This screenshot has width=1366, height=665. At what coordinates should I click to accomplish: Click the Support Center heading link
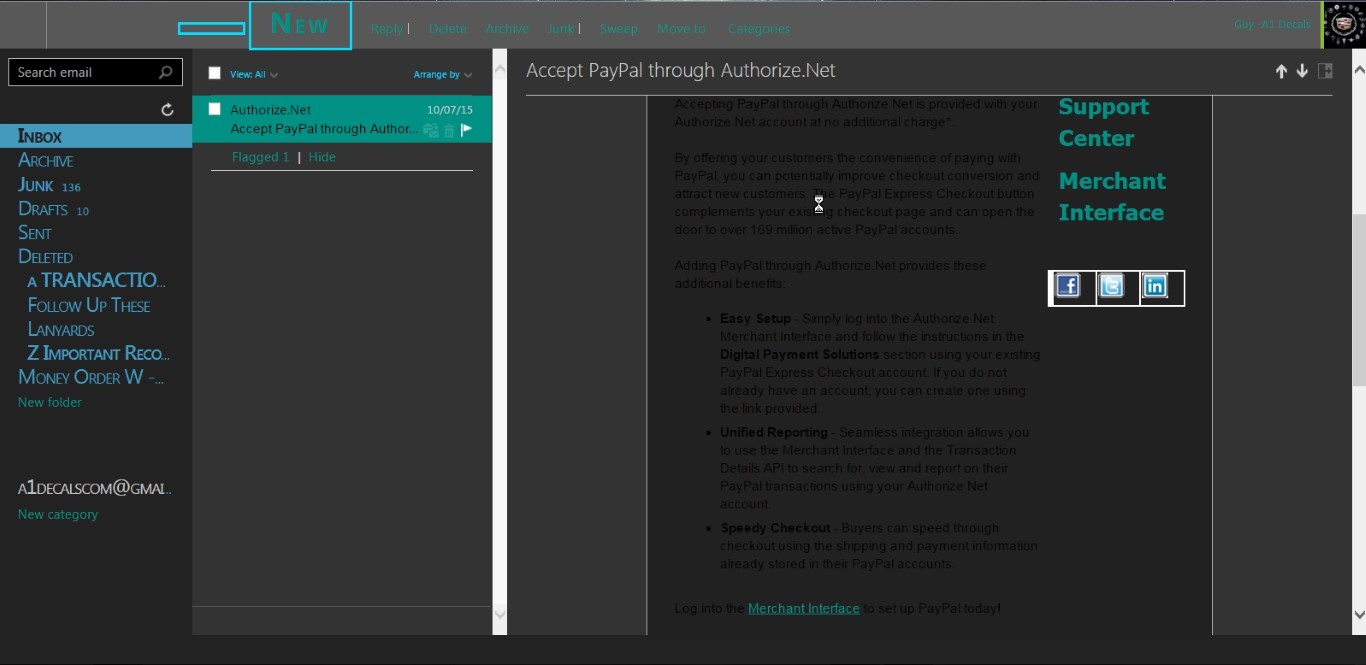pos(1103,122)
